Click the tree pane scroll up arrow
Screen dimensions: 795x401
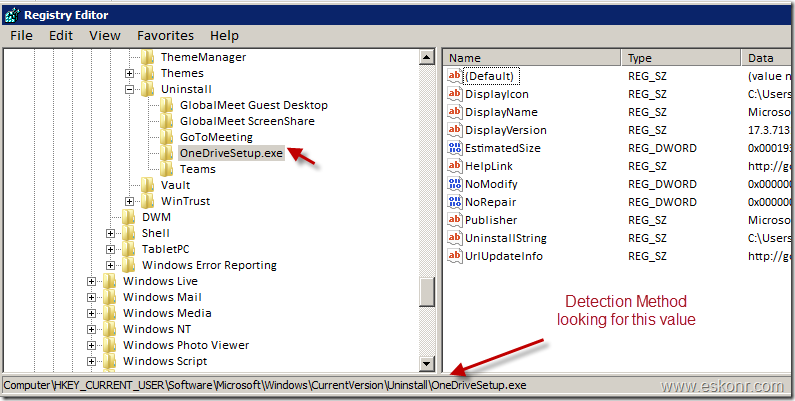427,57
